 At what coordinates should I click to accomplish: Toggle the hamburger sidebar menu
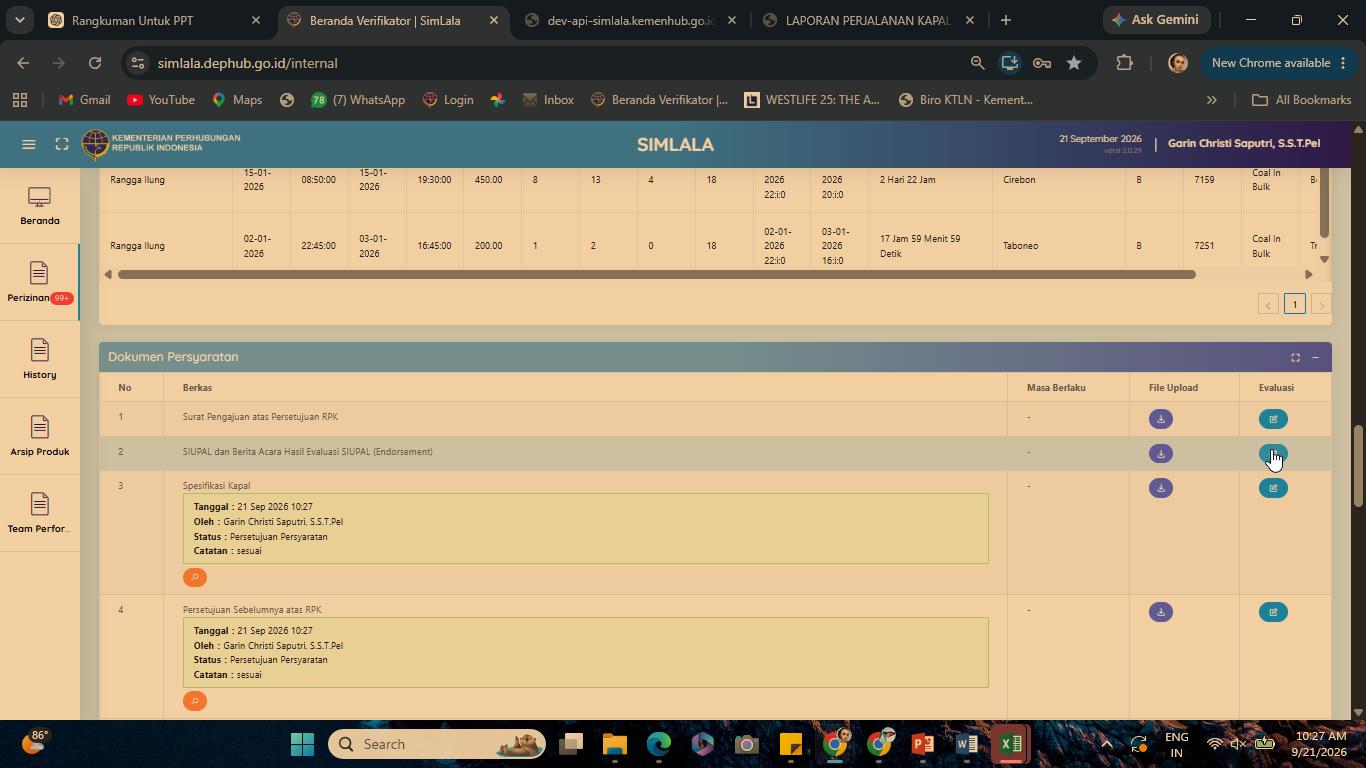click(x=29, y=144)
